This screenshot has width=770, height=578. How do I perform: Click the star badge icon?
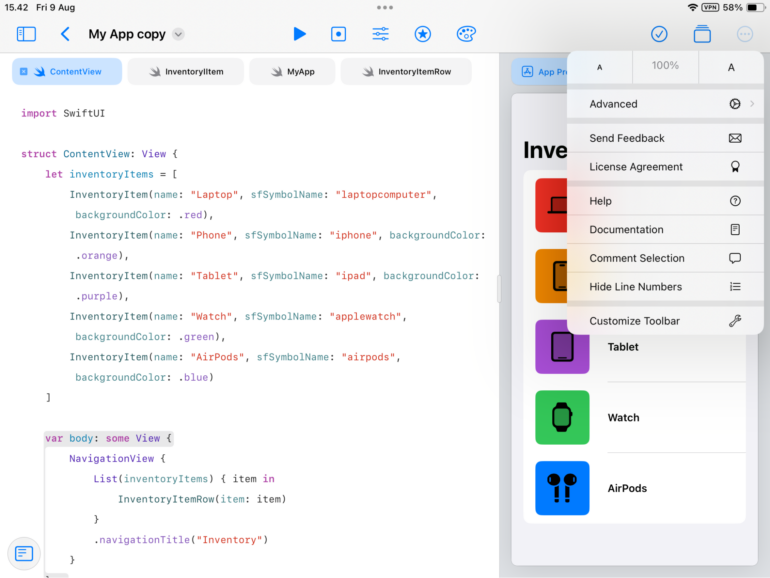pos(423,34)
